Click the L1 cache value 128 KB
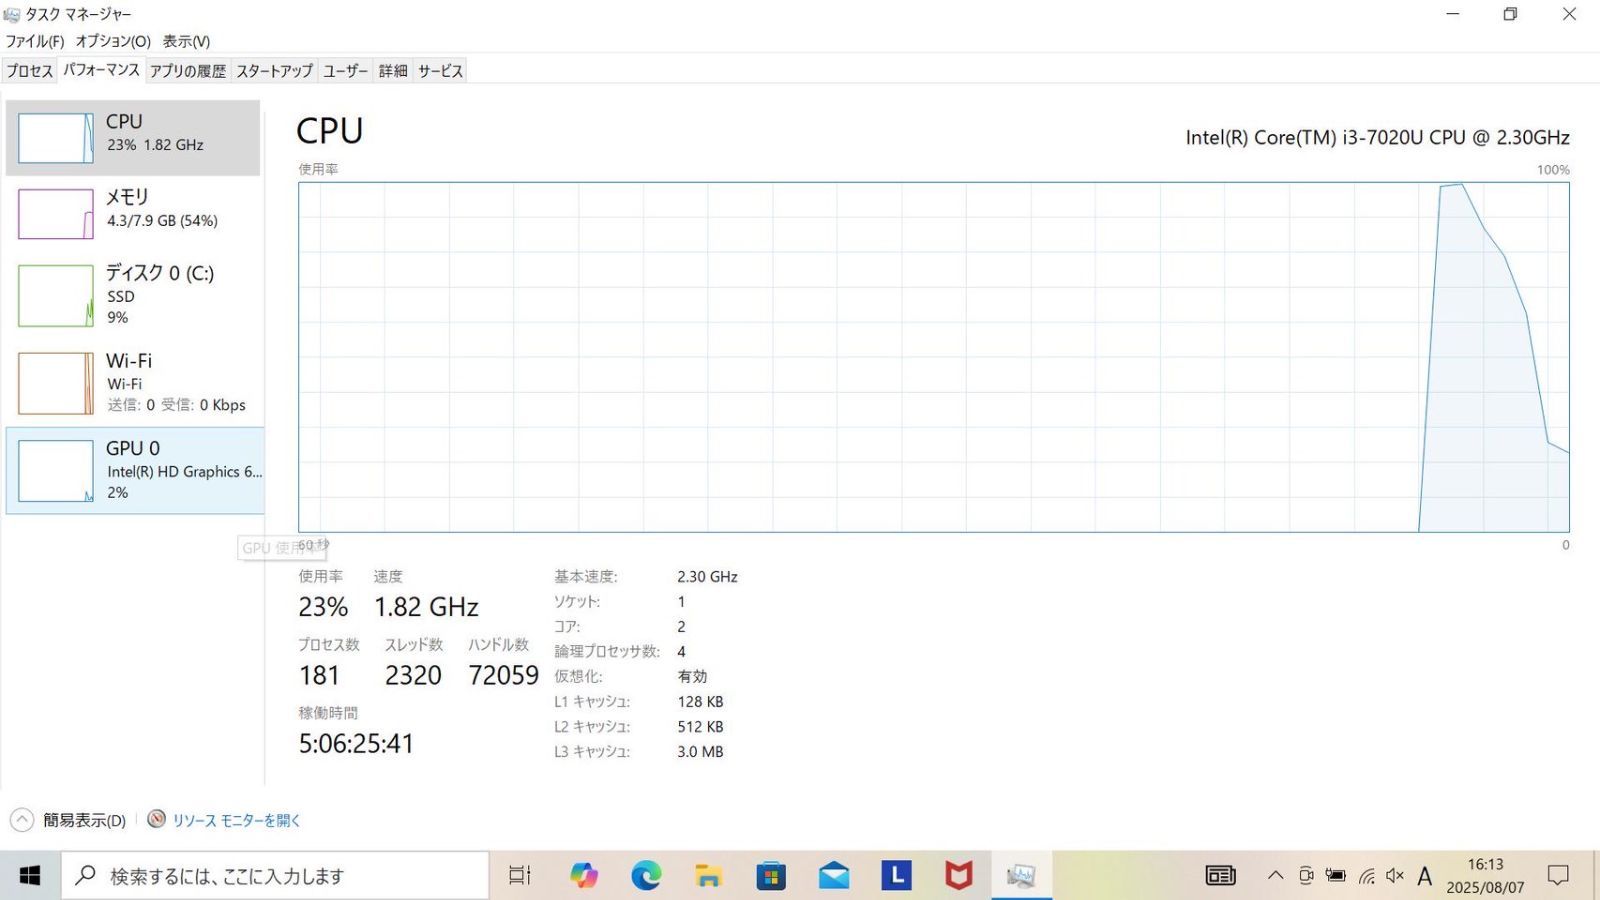The height and width of the screenshot is (900, 1600). (x=700, y=702)
